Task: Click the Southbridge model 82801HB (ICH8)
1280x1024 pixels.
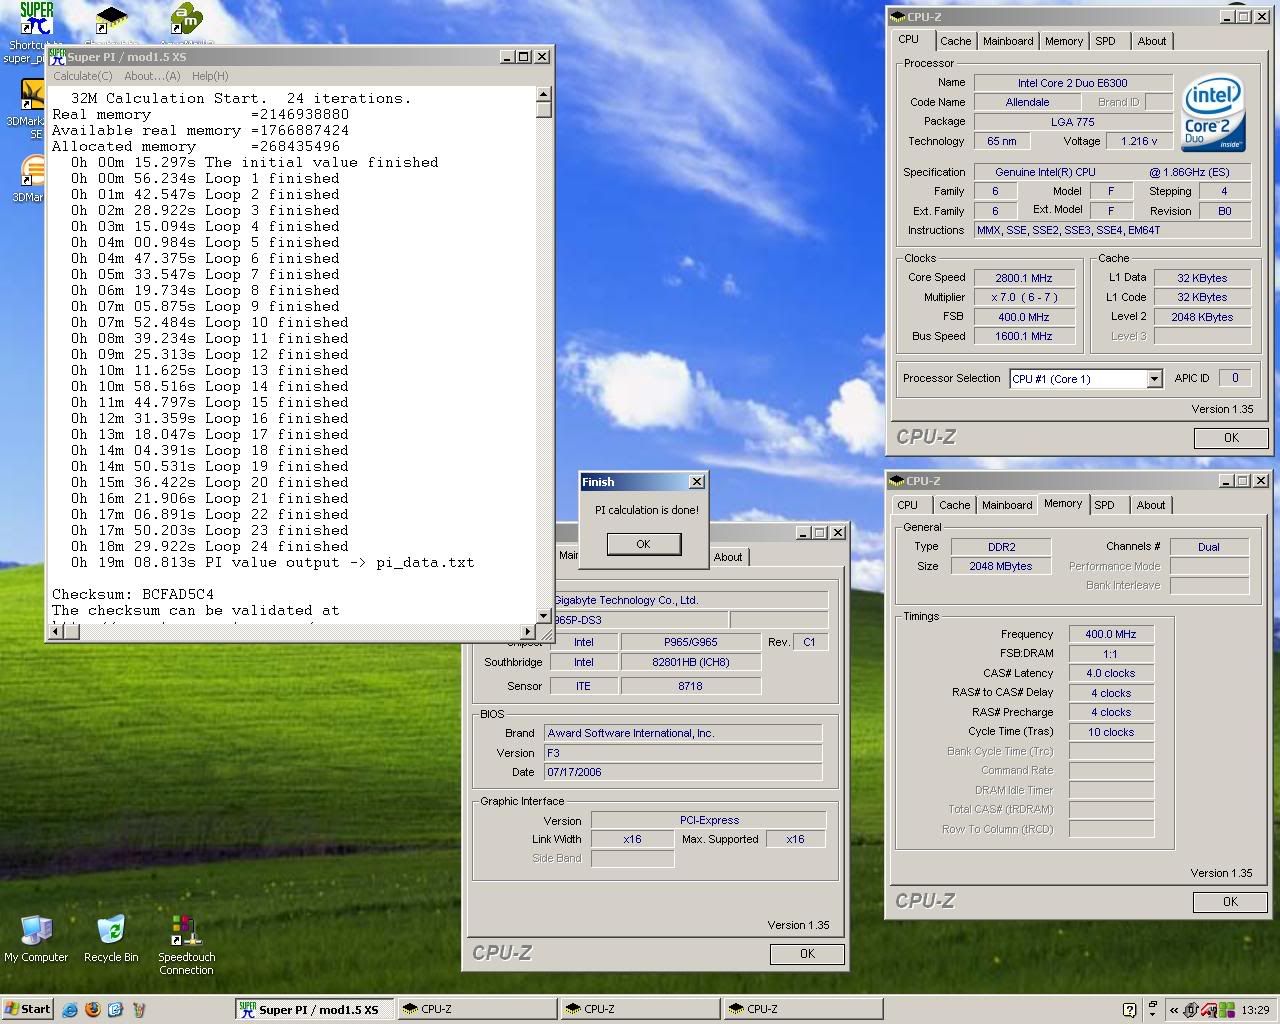Action: click(x=690, y=662)
